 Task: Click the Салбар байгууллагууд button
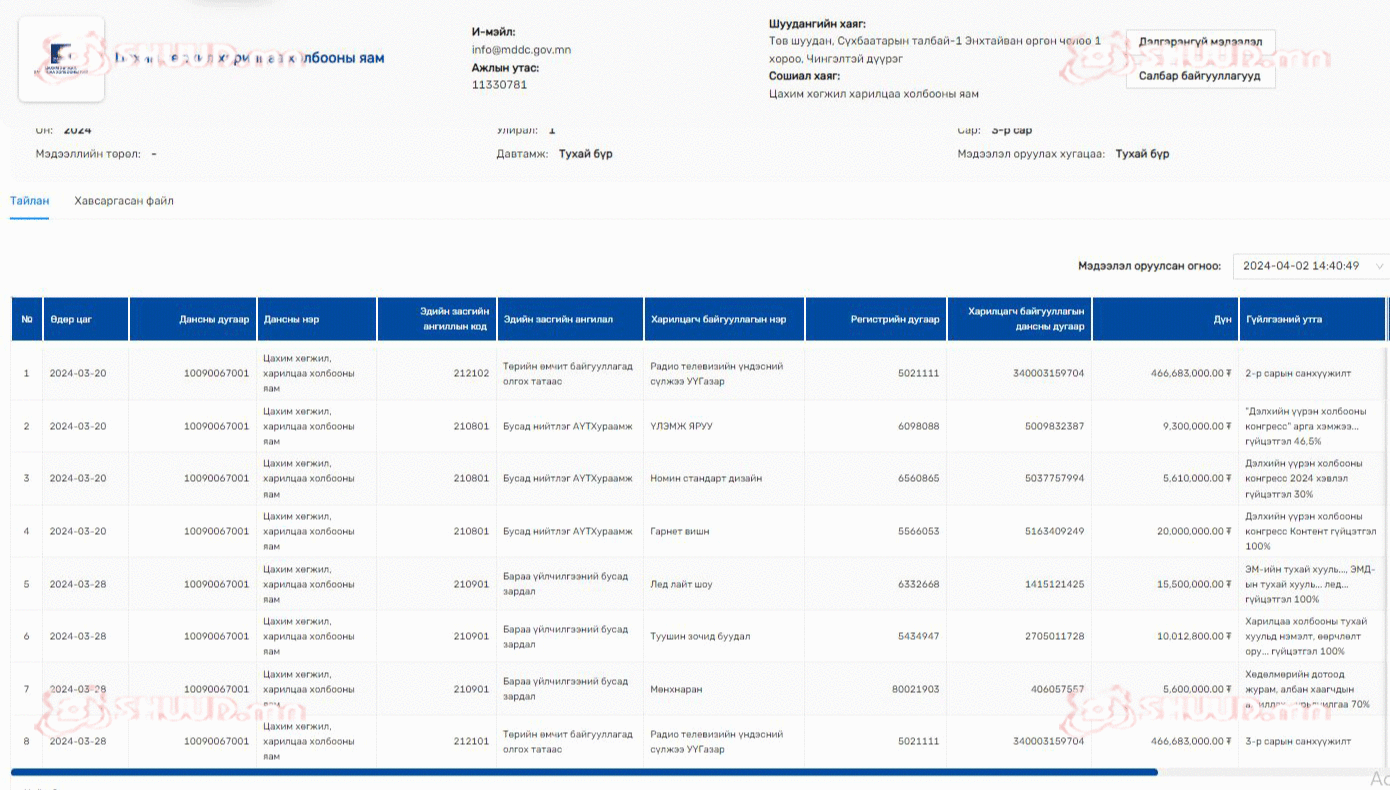(x=1200, y=76)
